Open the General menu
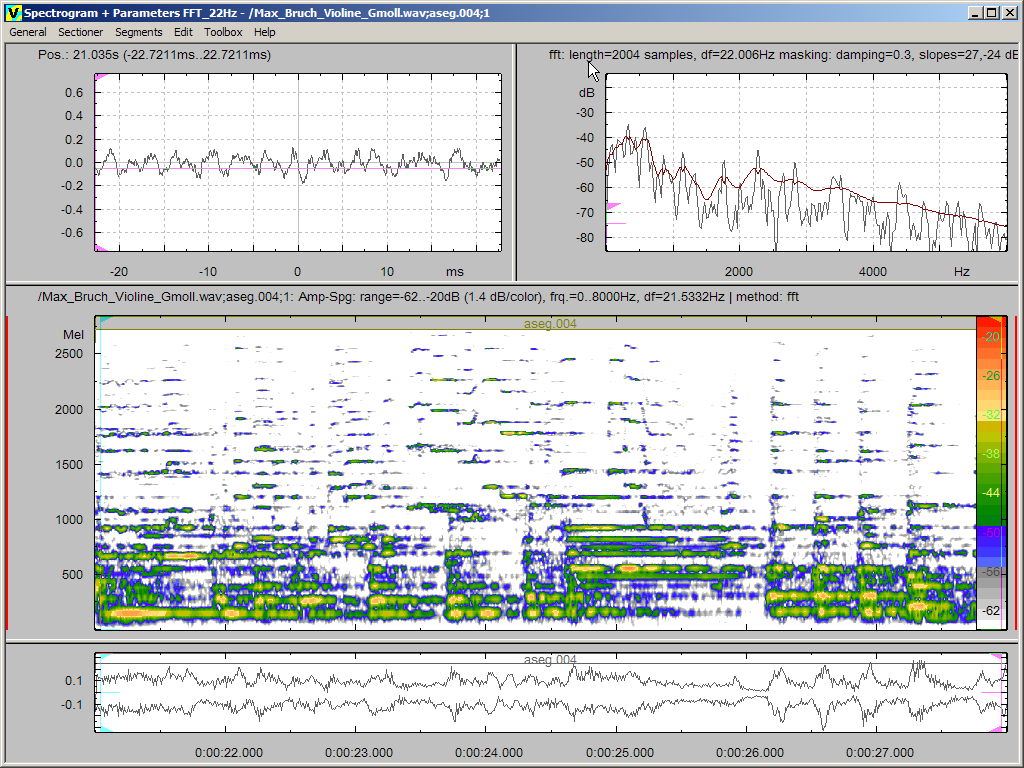The width and height of the screenshot is (1024, 768). click(x=28, y=32)
